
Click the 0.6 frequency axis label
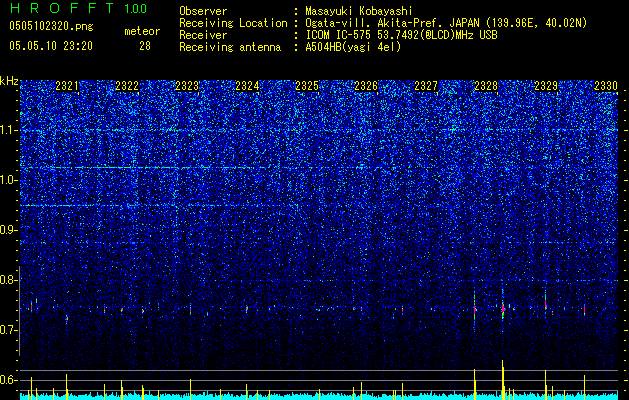(9, 380)
